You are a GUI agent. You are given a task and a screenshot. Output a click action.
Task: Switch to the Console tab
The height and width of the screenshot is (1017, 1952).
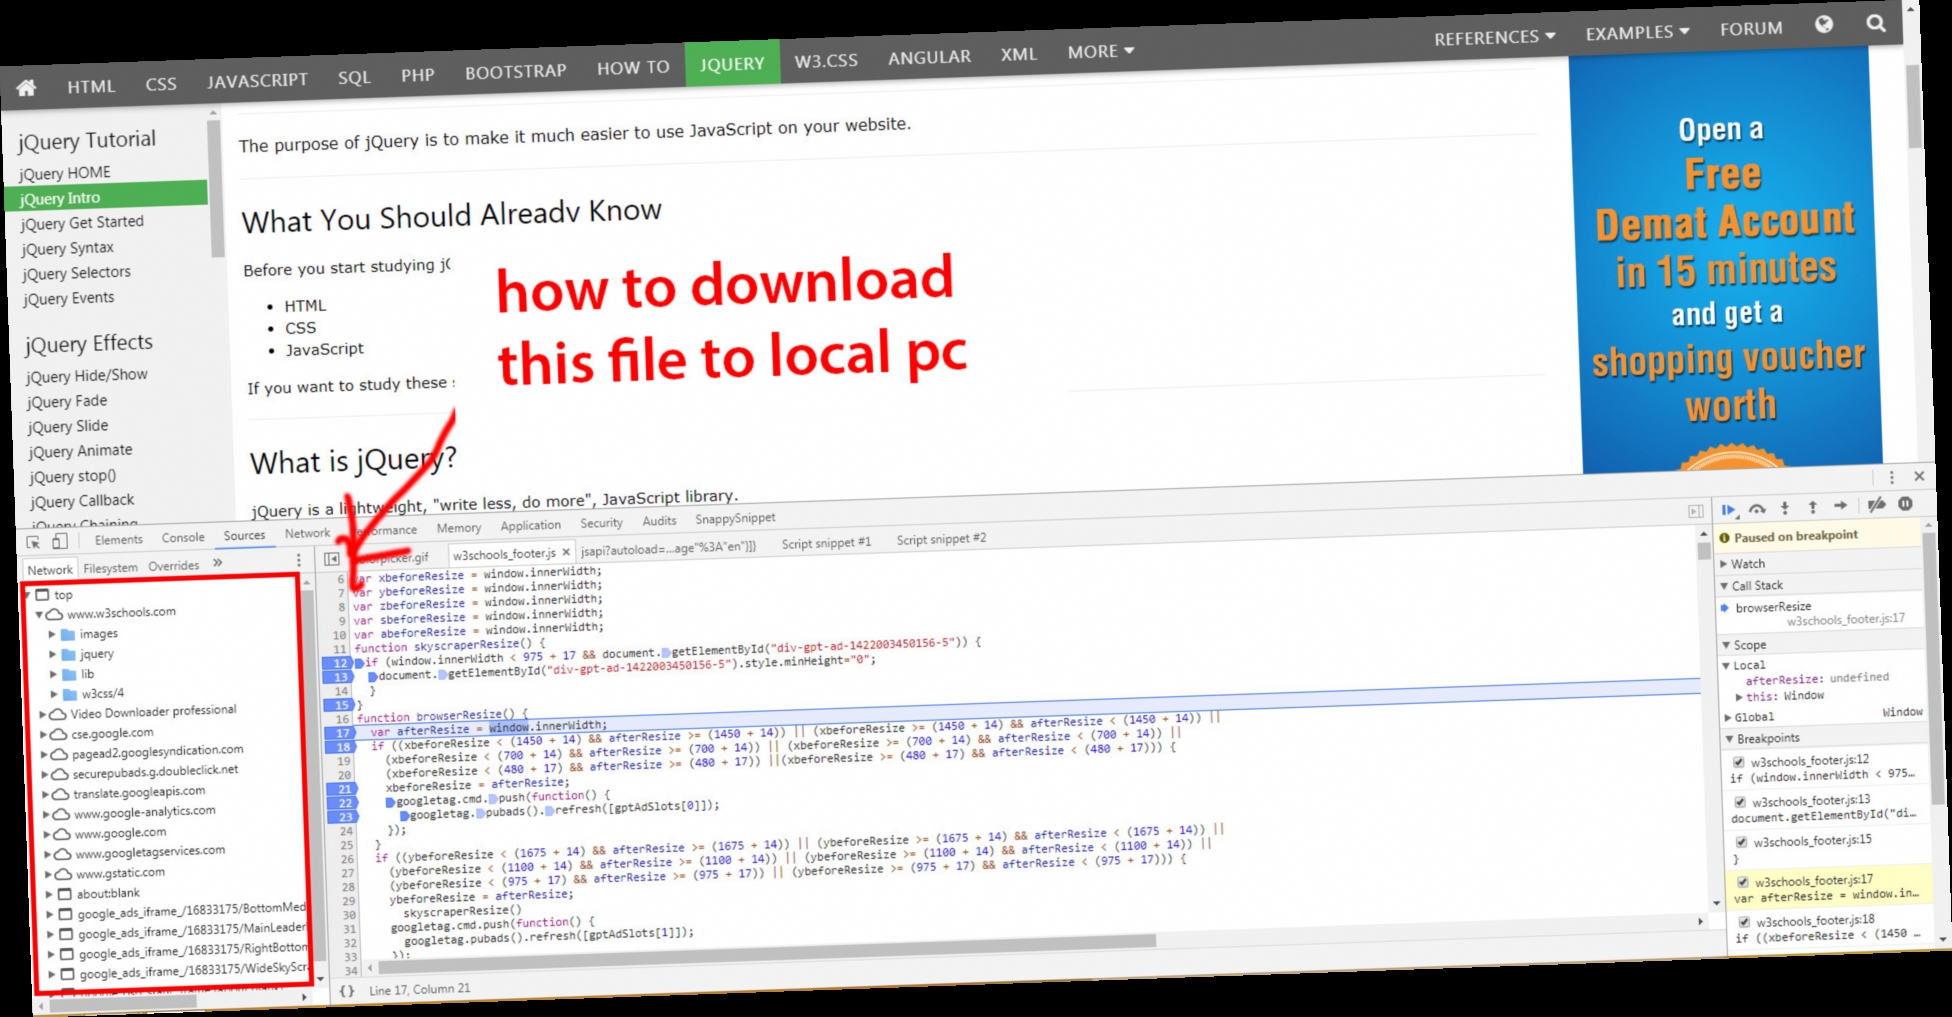[x=183, y=538]
